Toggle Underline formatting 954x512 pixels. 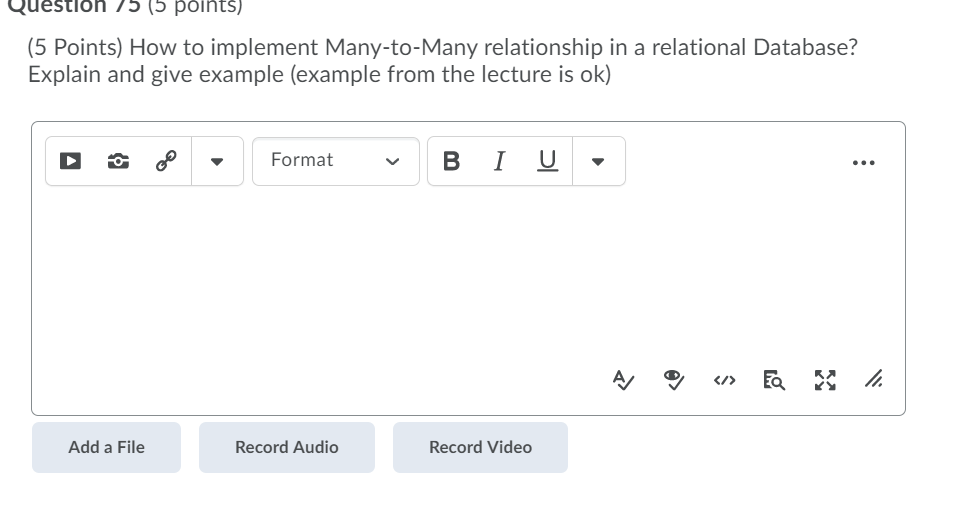point(548,161)
